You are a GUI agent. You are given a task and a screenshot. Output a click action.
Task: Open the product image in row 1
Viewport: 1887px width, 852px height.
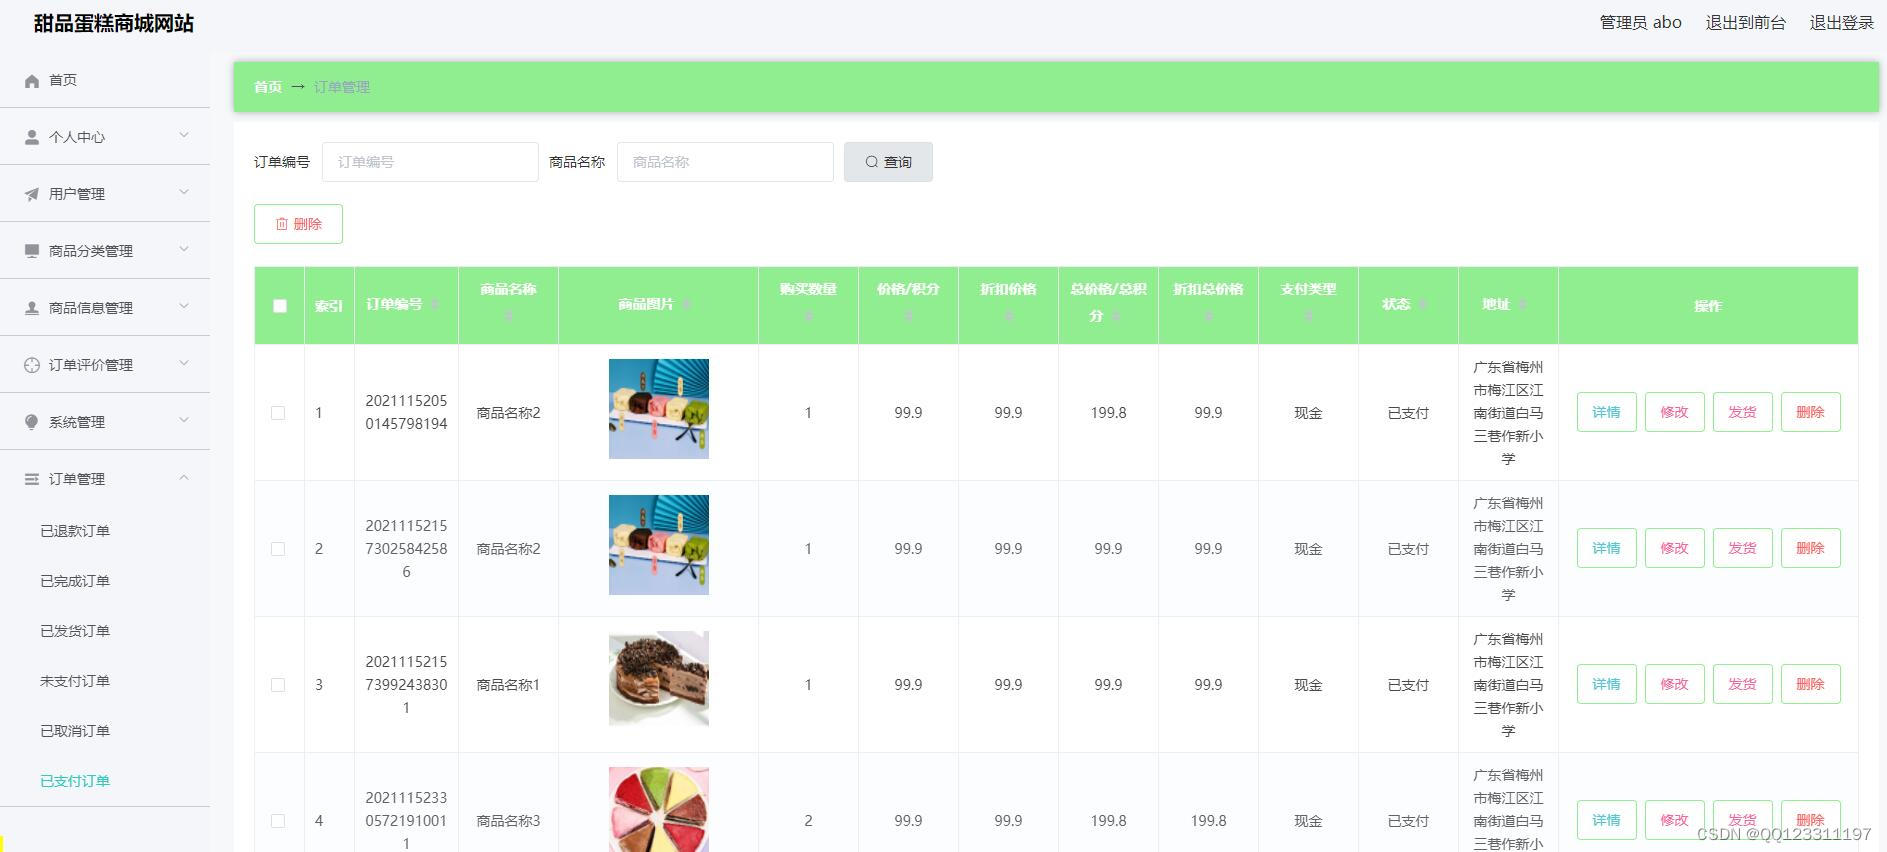click(x=659, y=409)
